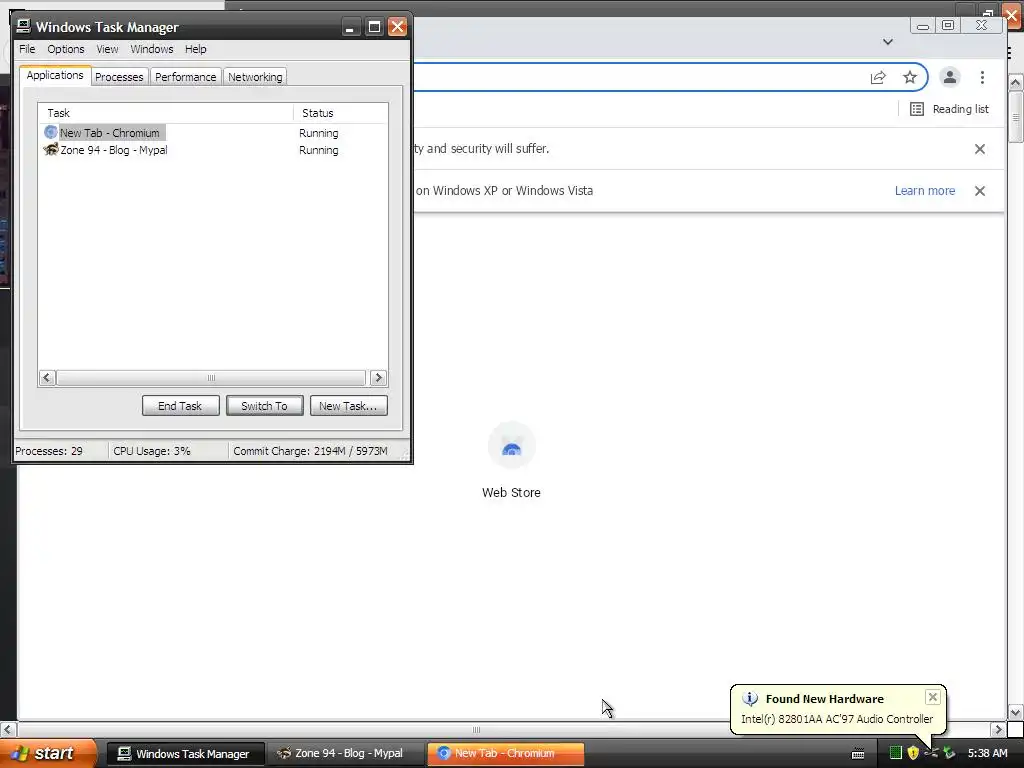1024x768 pixels.
Task: Open the Web Store shortcut
Action: pyautogui.click(x=511, y=460)
